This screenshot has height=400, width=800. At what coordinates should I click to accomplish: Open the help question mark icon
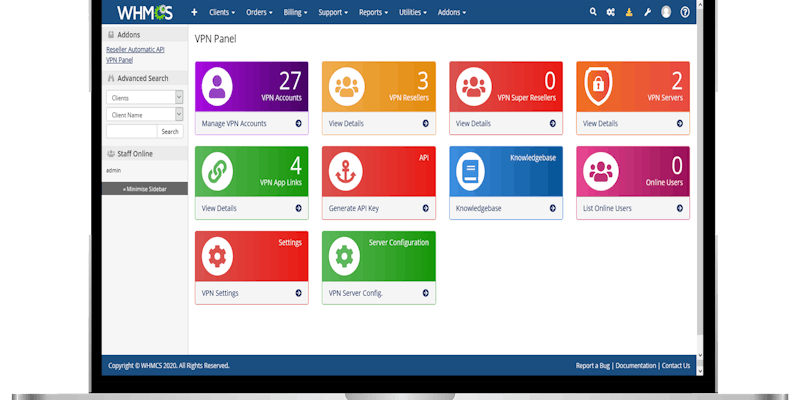(x=685, y=12)
